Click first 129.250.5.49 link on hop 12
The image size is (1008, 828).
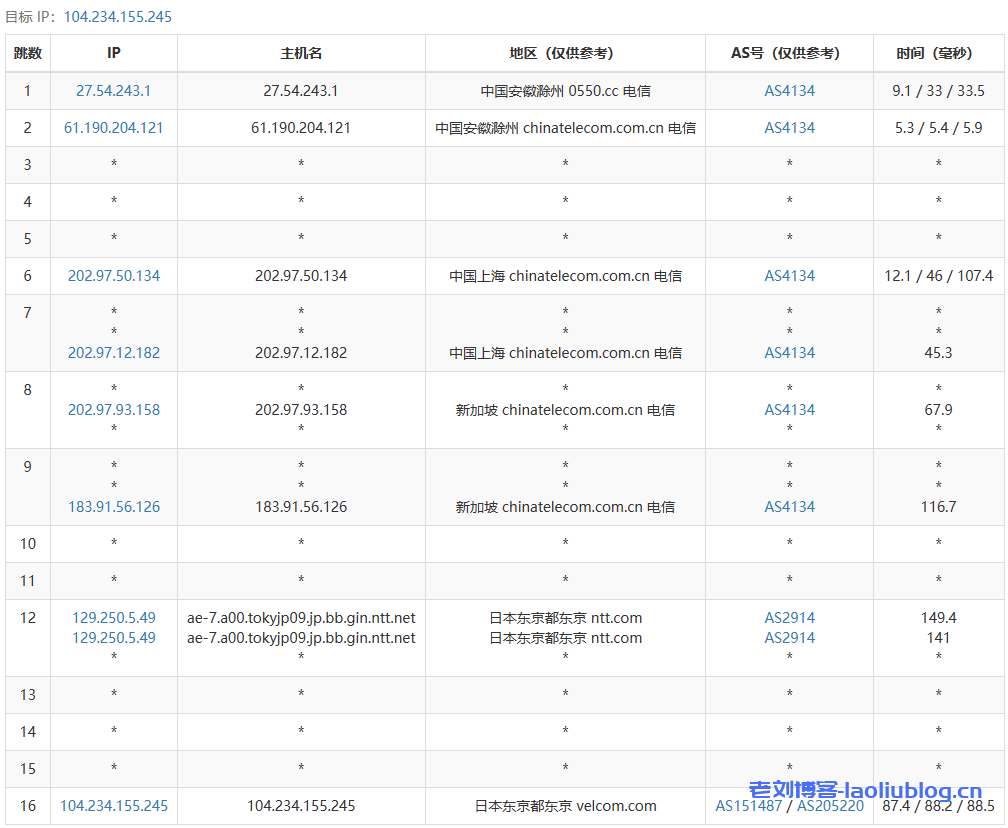(113, 617)
